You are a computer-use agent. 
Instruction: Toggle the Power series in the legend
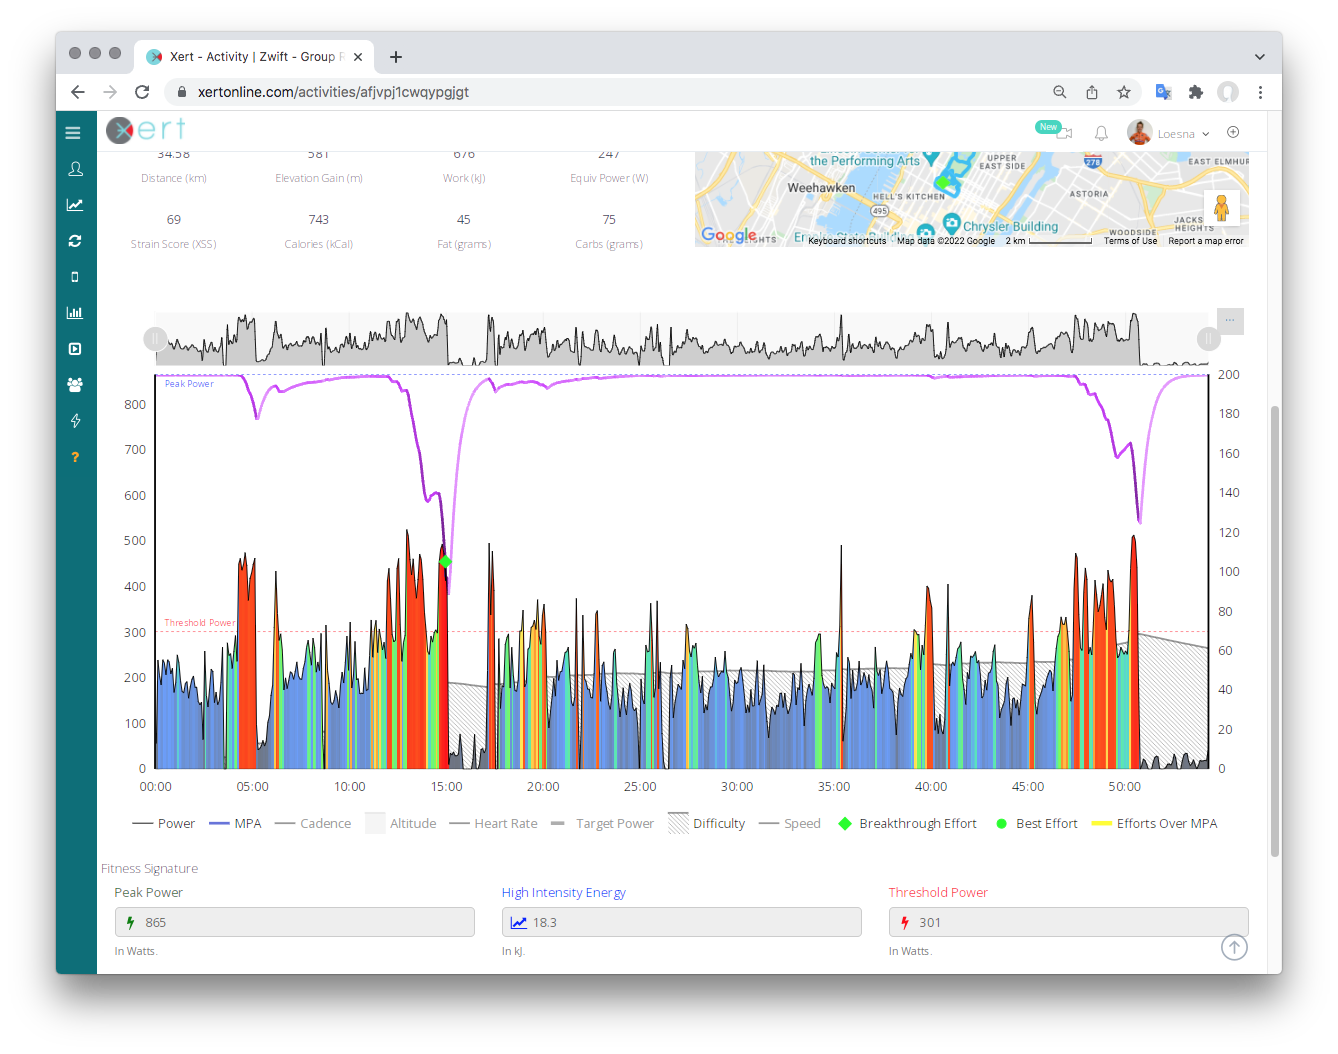tap(164, 824)
